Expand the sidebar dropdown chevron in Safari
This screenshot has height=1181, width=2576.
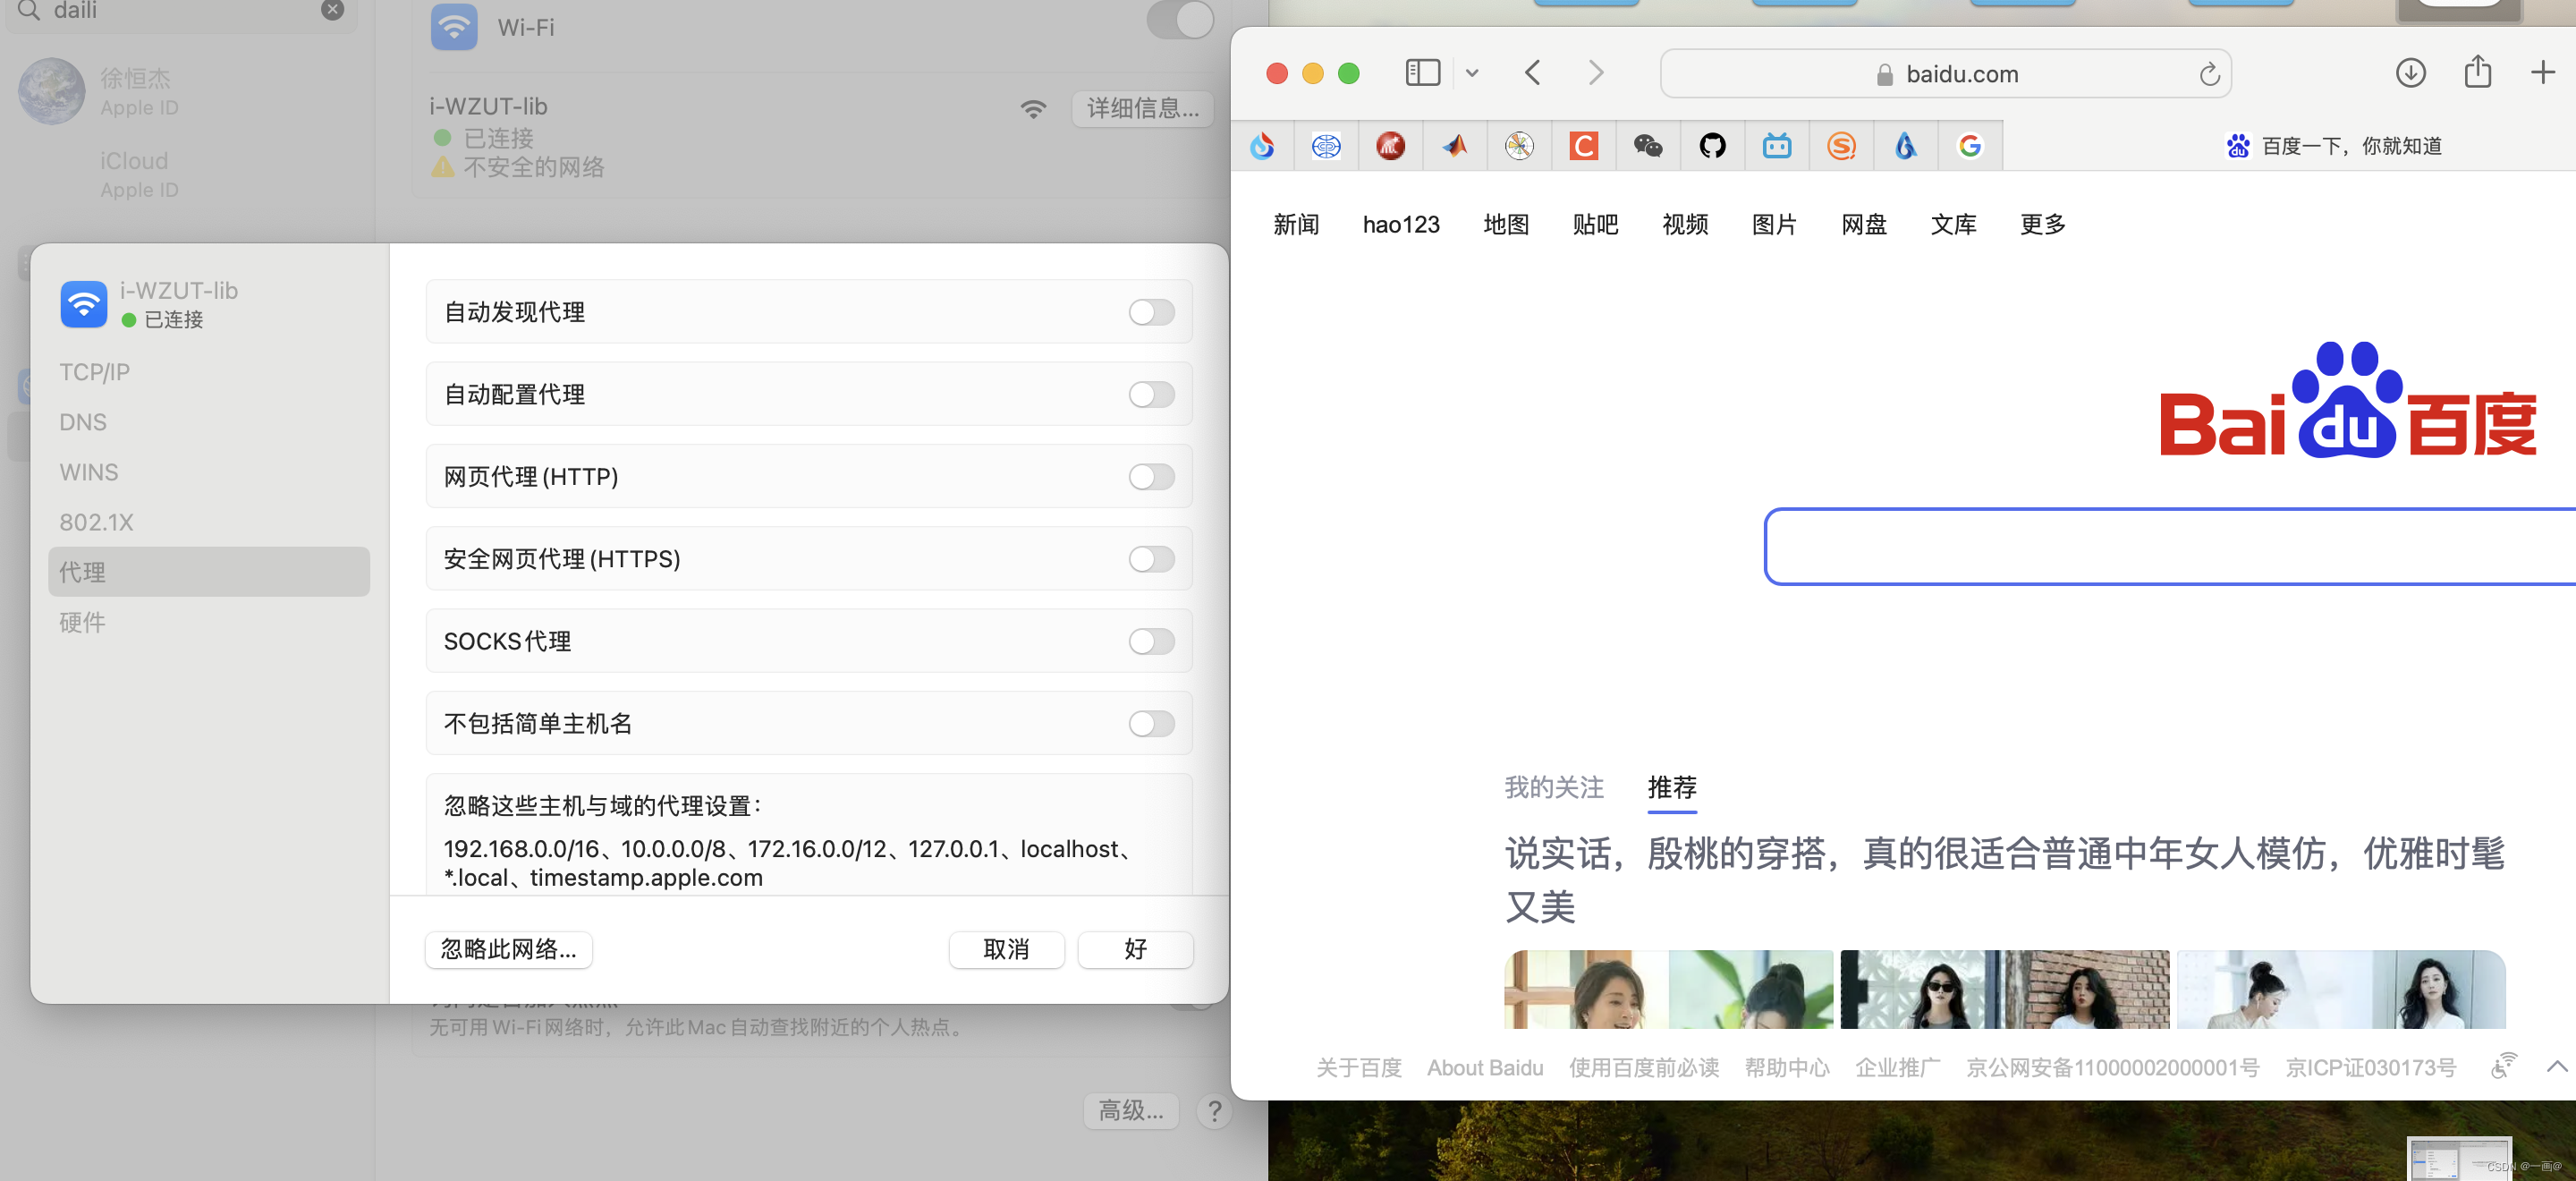tap(1471, 73)
